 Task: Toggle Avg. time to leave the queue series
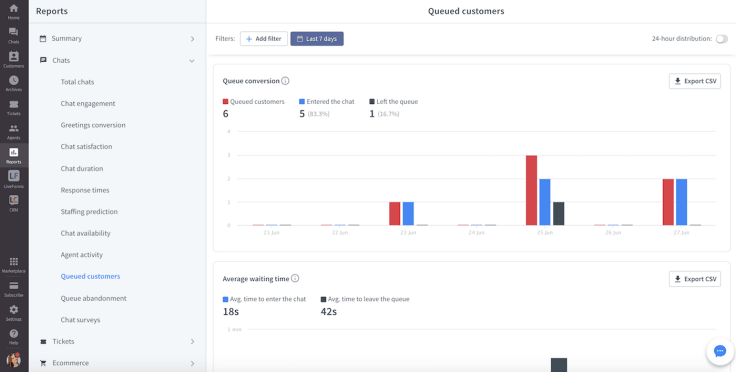pos(365,299)
